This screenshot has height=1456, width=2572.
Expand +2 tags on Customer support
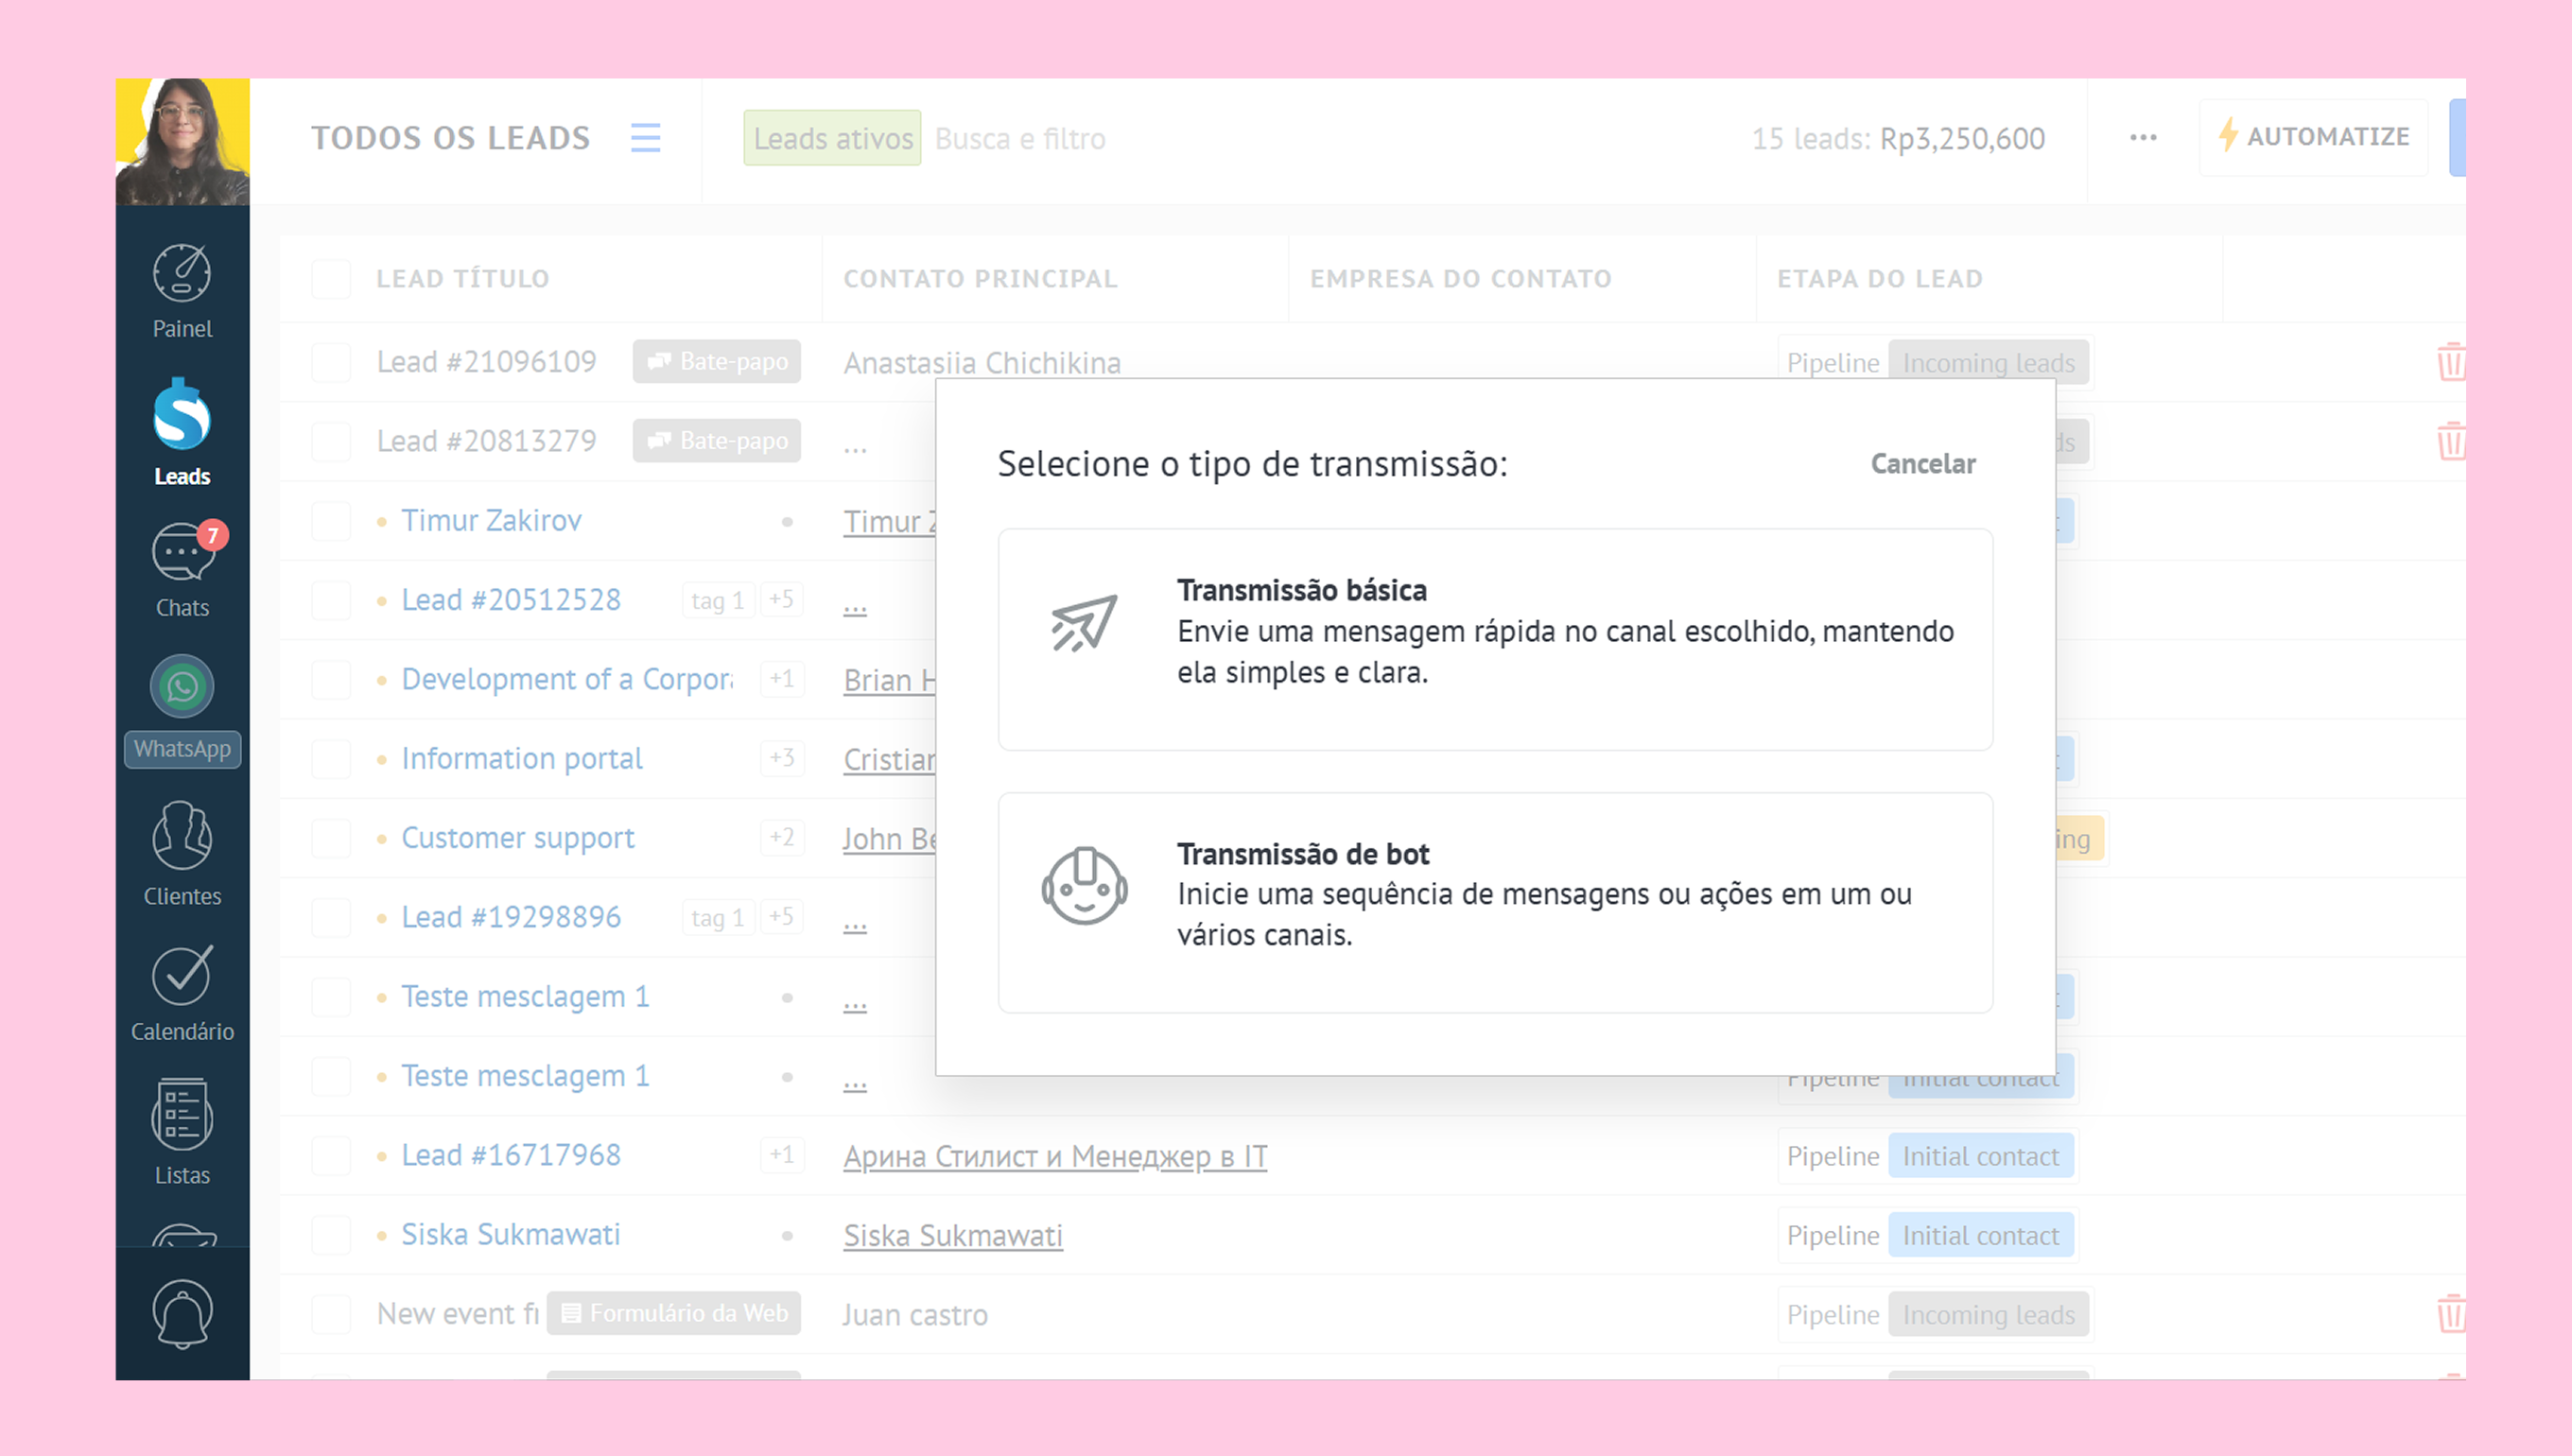coord(781,838)
